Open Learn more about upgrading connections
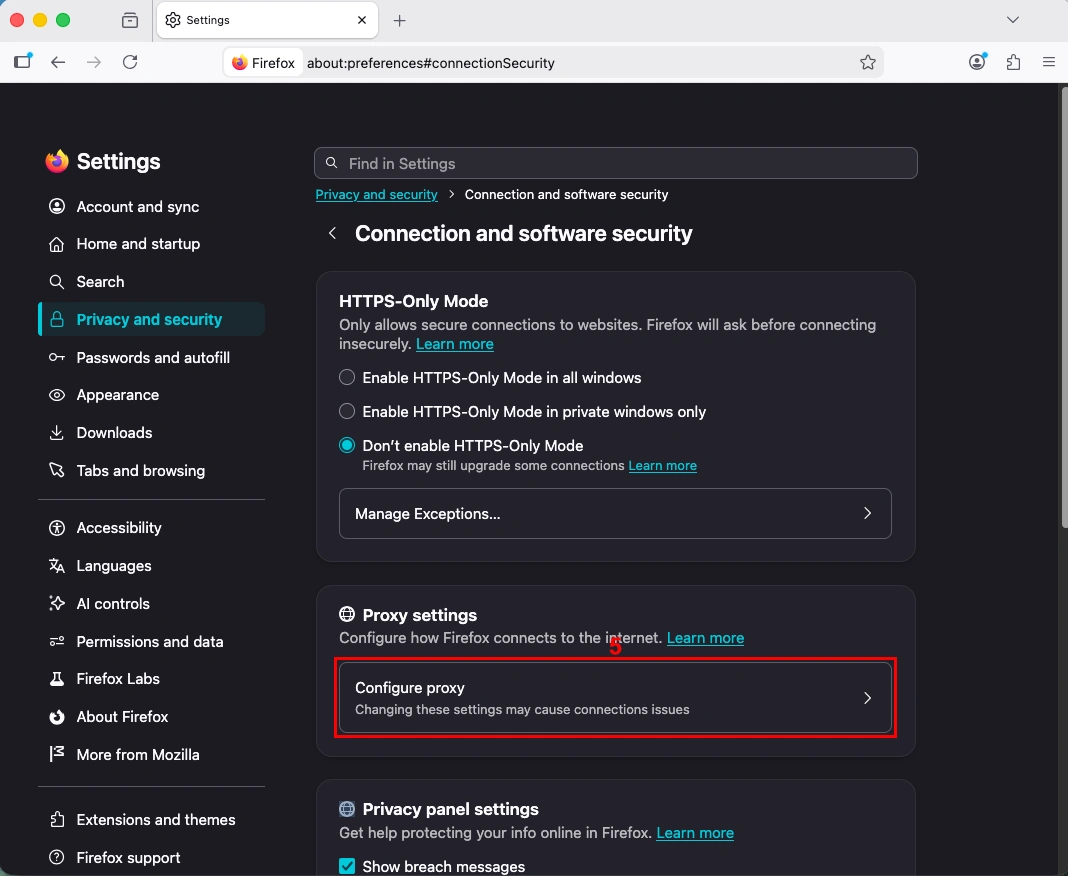Viewport: 1068px width, 876px height. pyautogui.click(x=662, y=466)
